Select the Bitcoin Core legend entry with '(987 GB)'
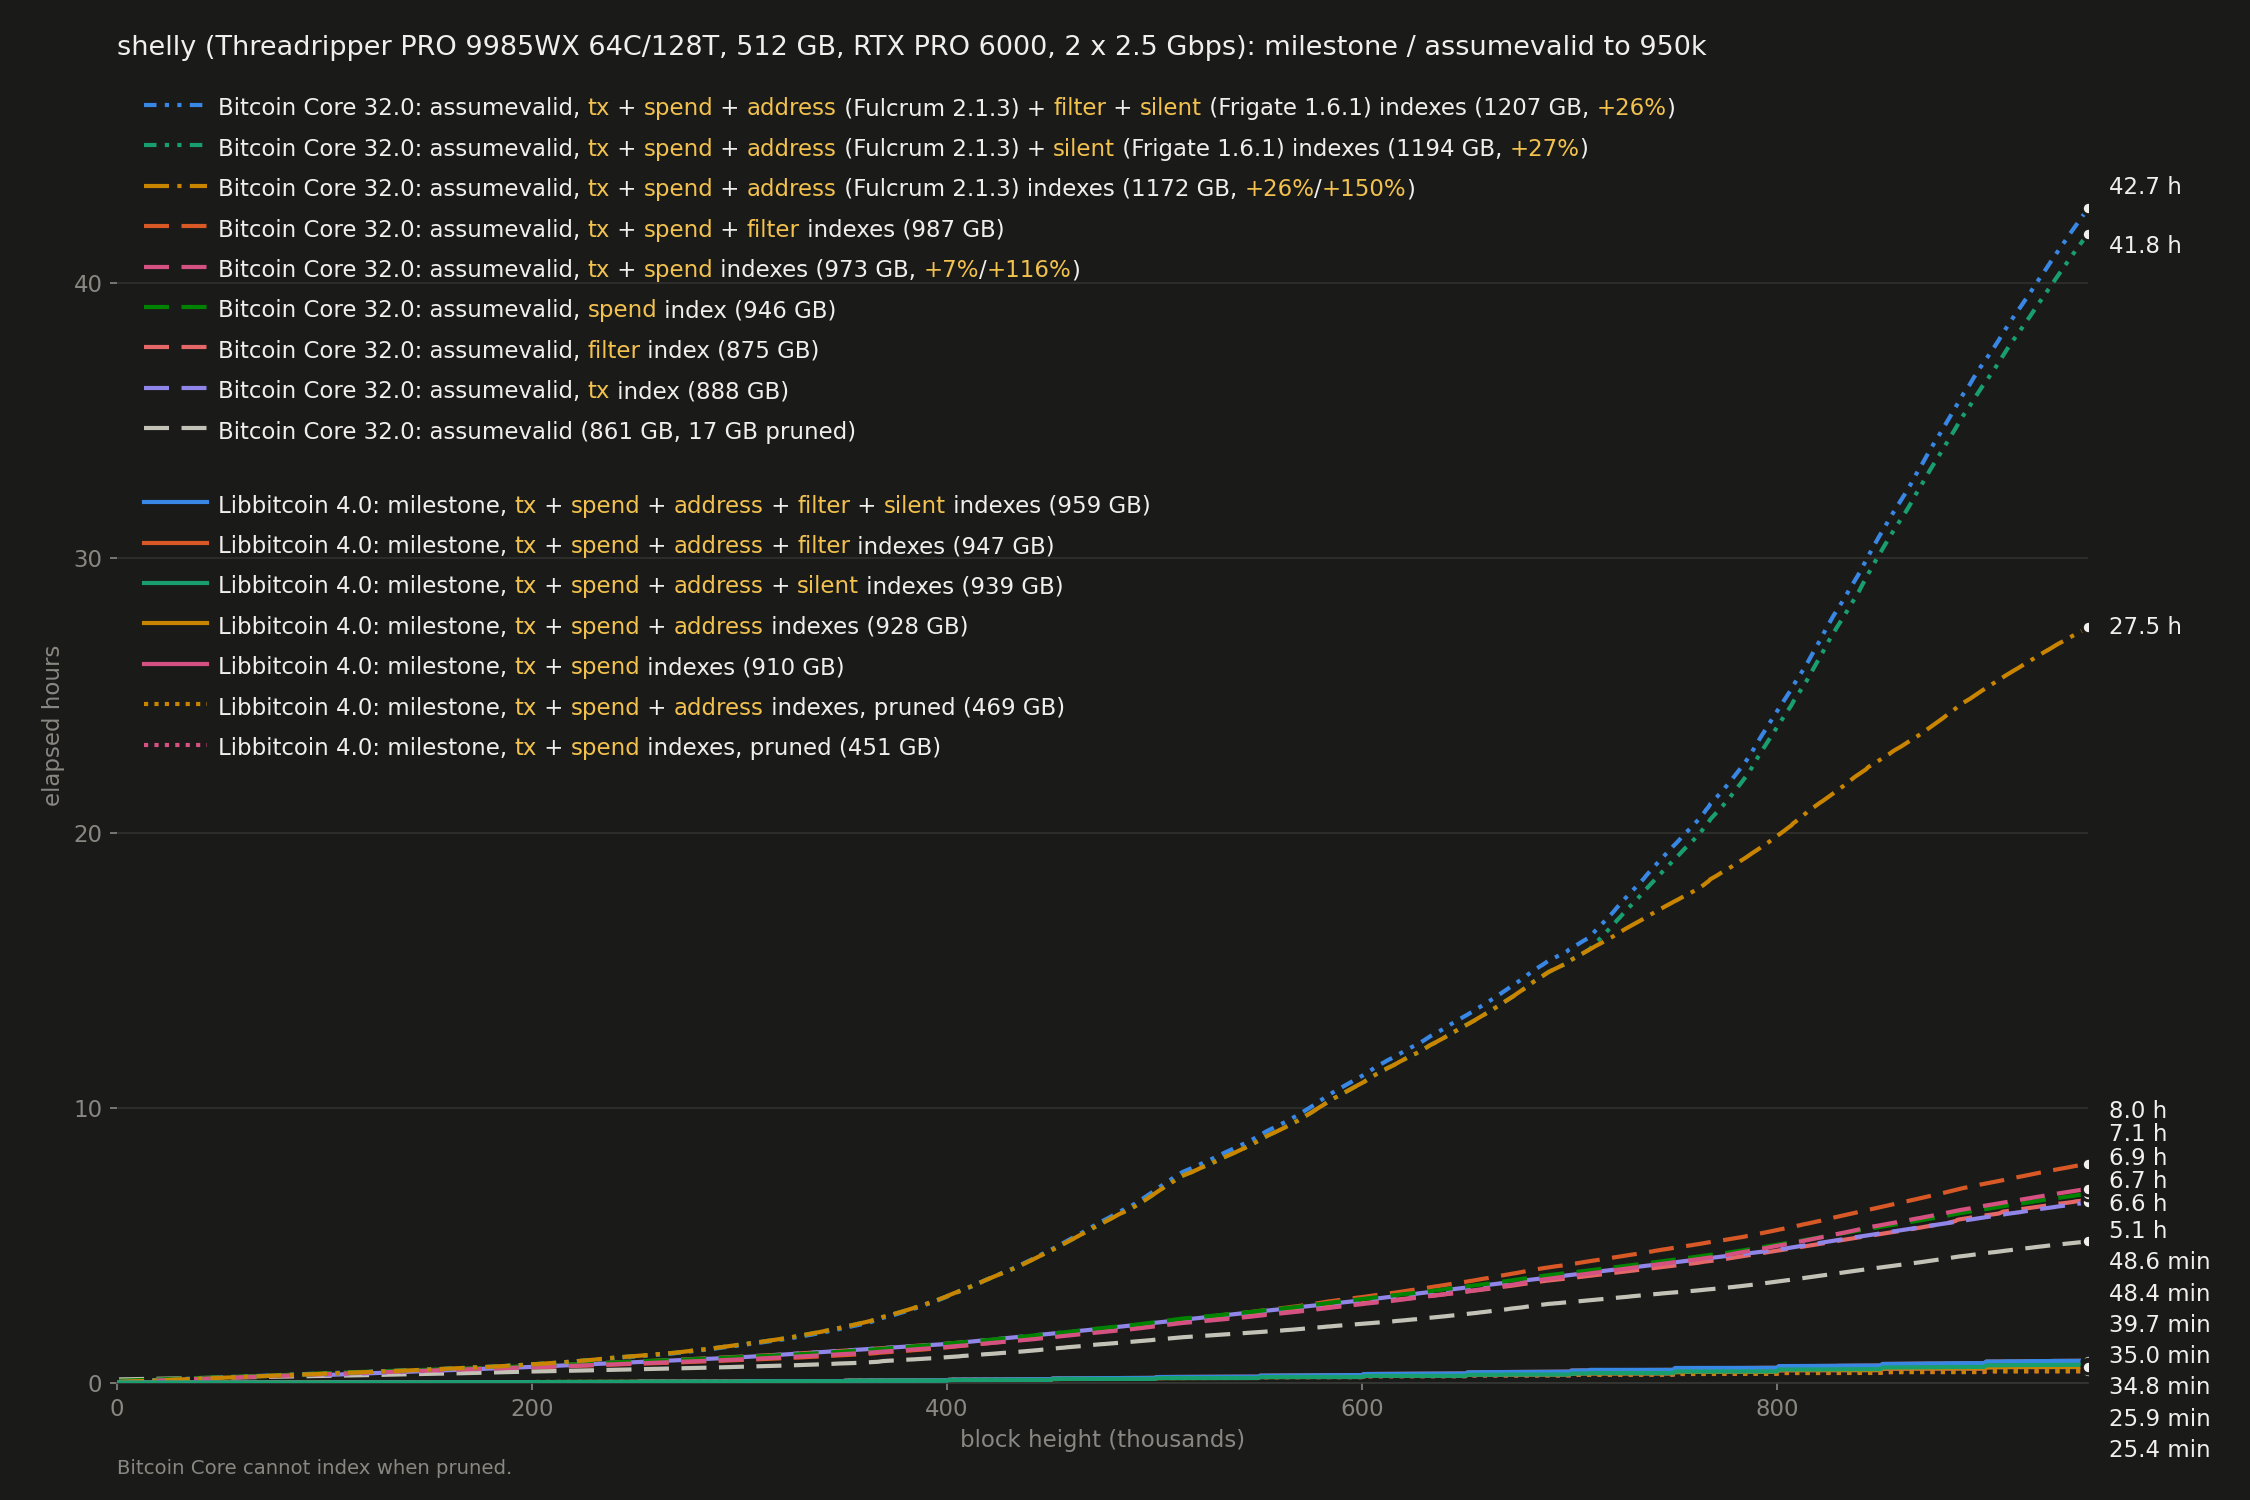 [x=574, y=229]
